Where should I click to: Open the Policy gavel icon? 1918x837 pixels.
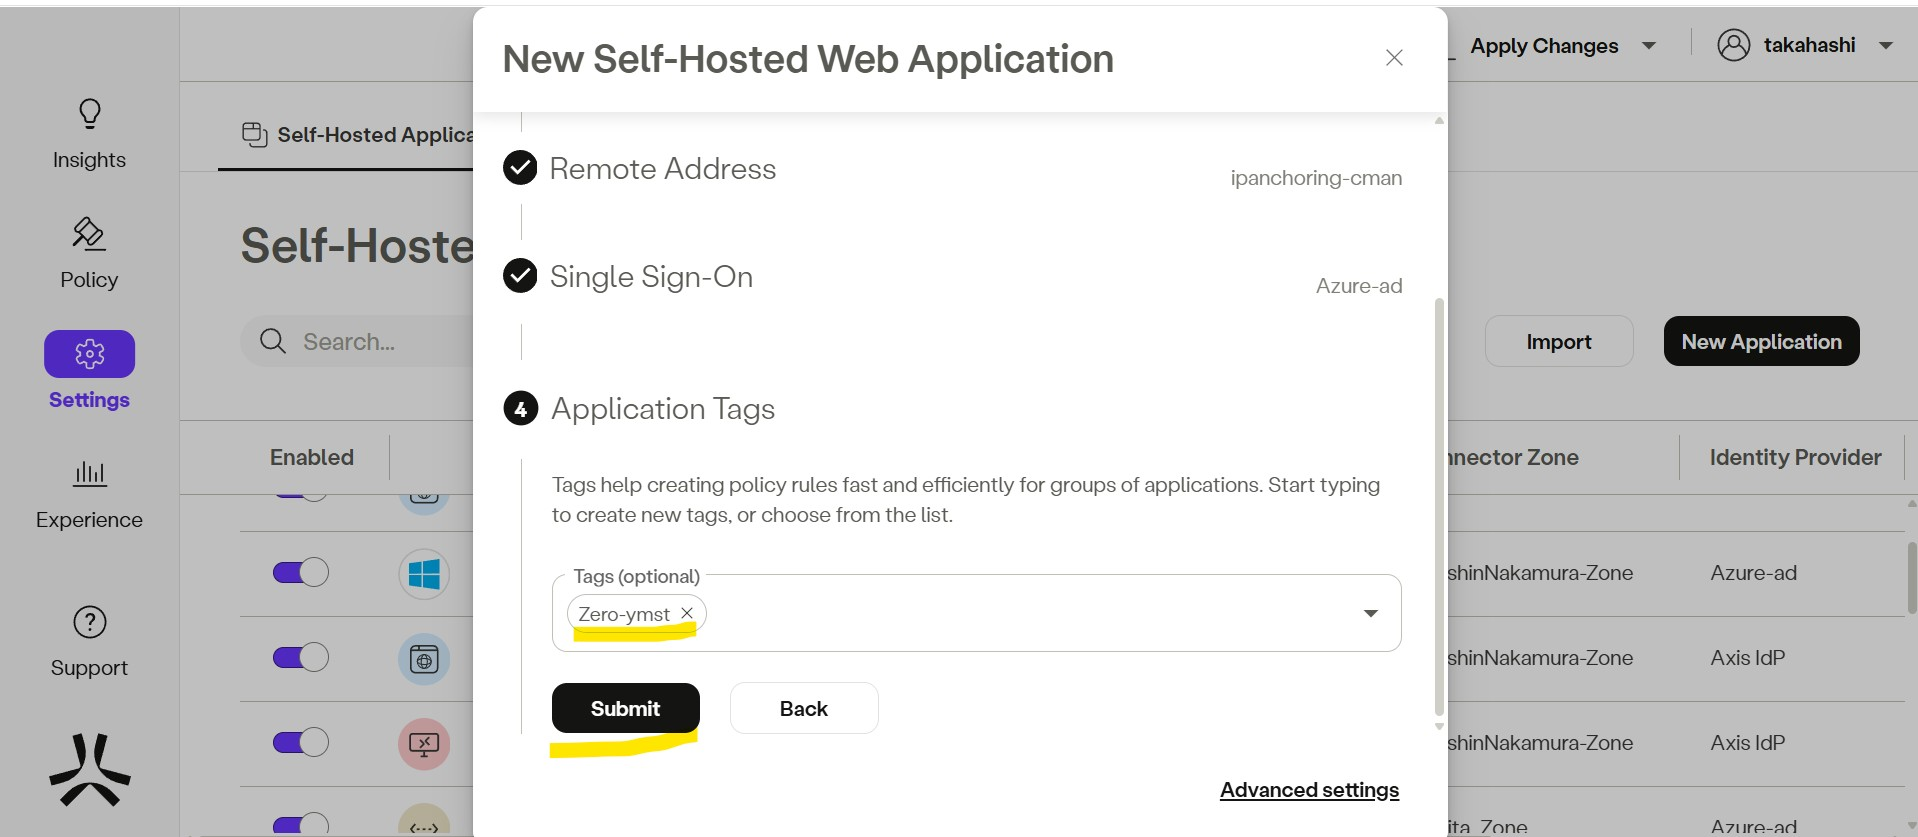[89, 234]
